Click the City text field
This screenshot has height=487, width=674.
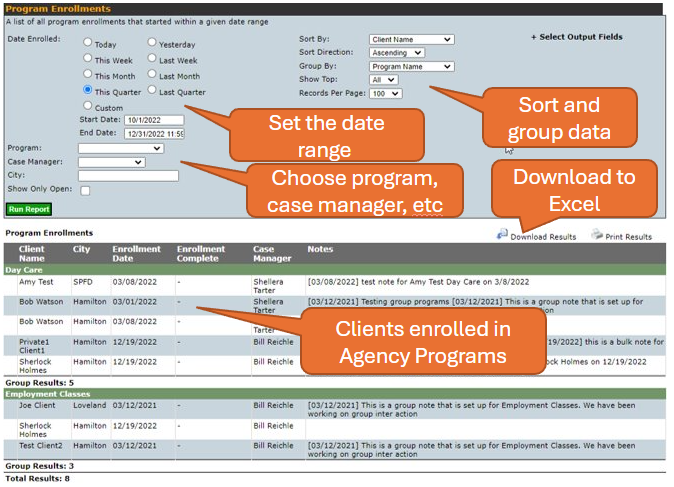(x=127, y=175)
